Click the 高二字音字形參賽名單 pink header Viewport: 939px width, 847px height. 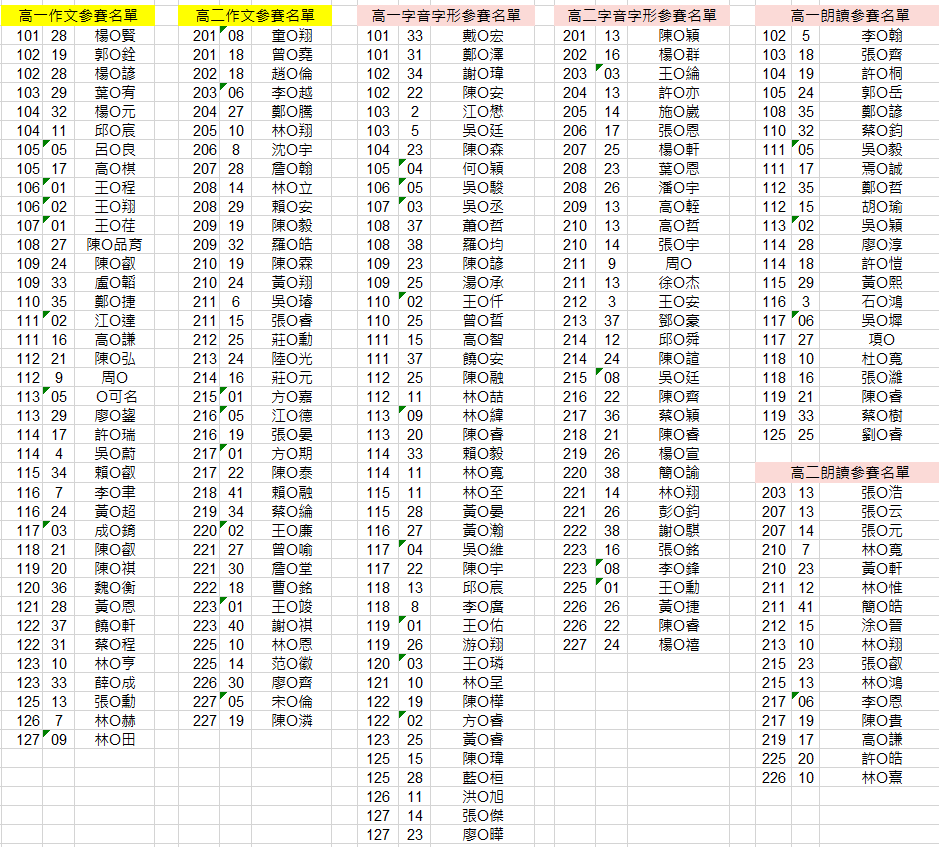[x=641, y=16]
